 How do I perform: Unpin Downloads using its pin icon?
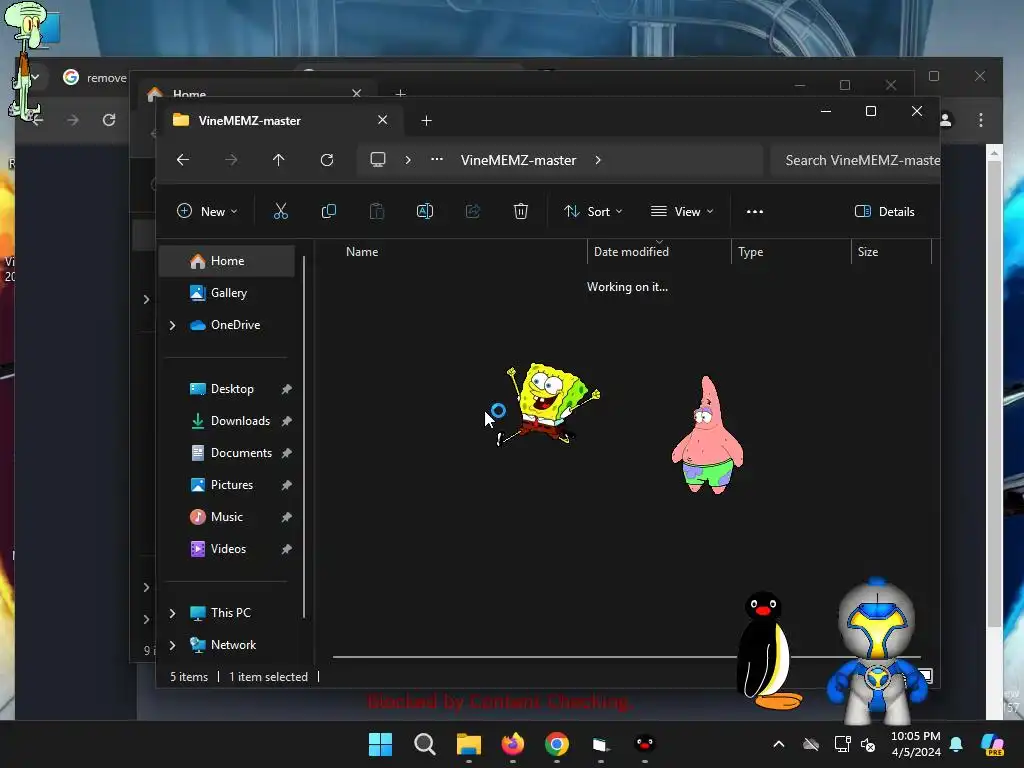pyautogui.click(x=286, y=421)
